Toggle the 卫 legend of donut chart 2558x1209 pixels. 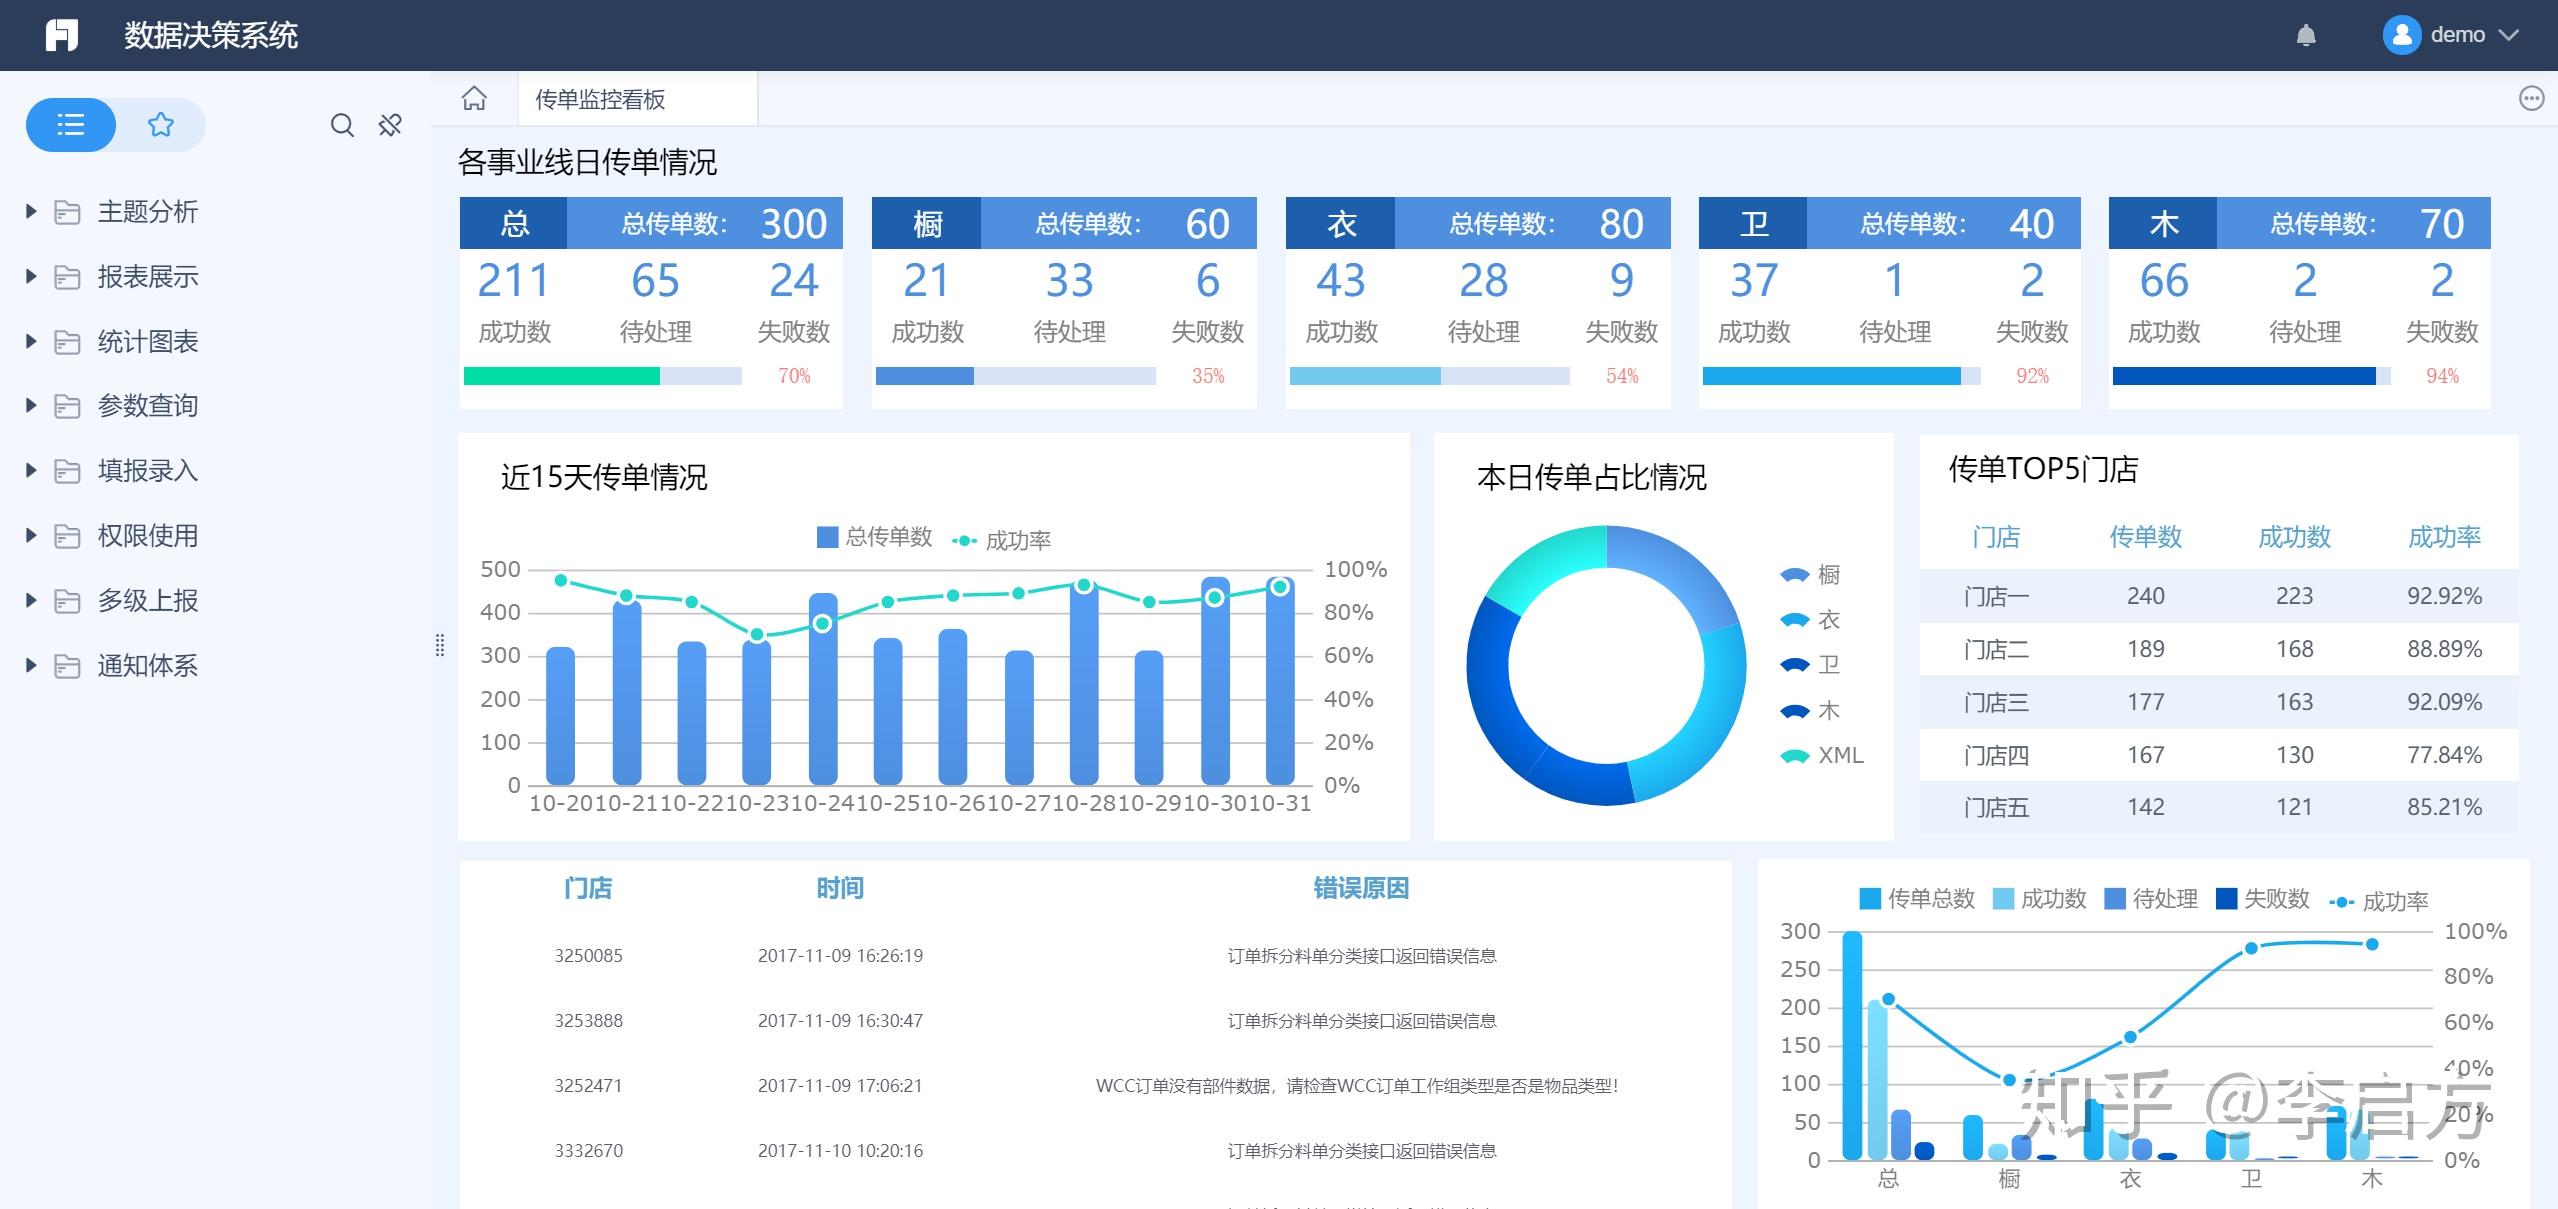[1811, 665]
